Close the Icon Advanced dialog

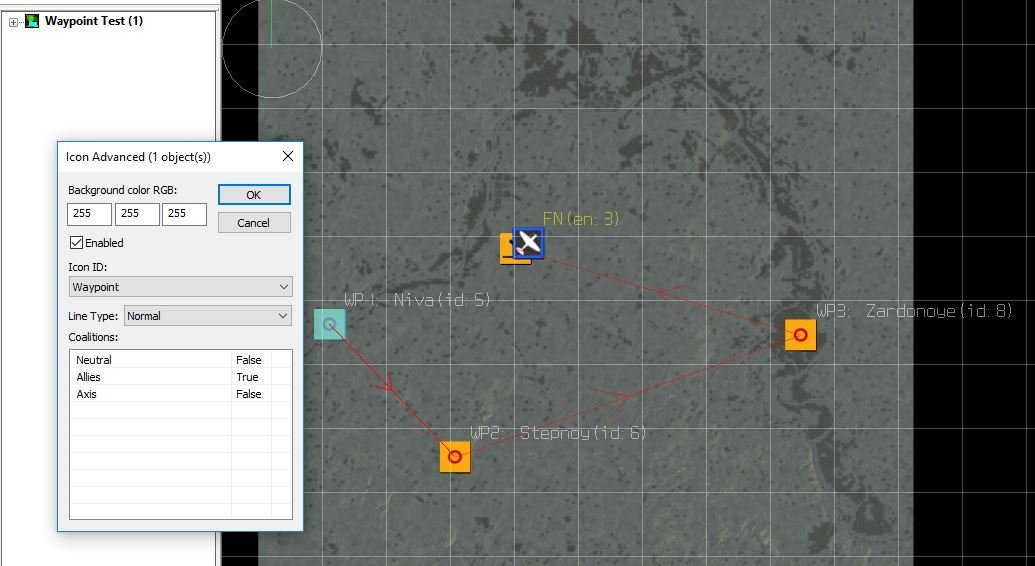pyautogui.click(x=288, y=157)
